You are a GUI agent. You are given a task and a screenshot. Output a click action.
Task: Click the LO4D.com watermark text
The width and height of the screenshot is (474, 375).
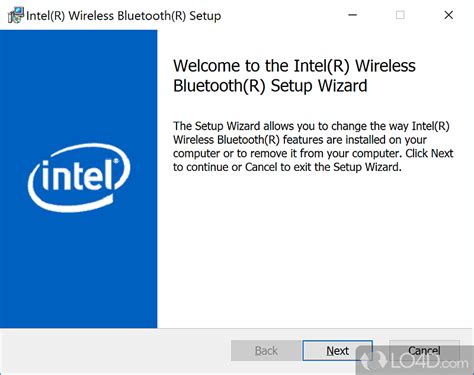coord(429,362)
